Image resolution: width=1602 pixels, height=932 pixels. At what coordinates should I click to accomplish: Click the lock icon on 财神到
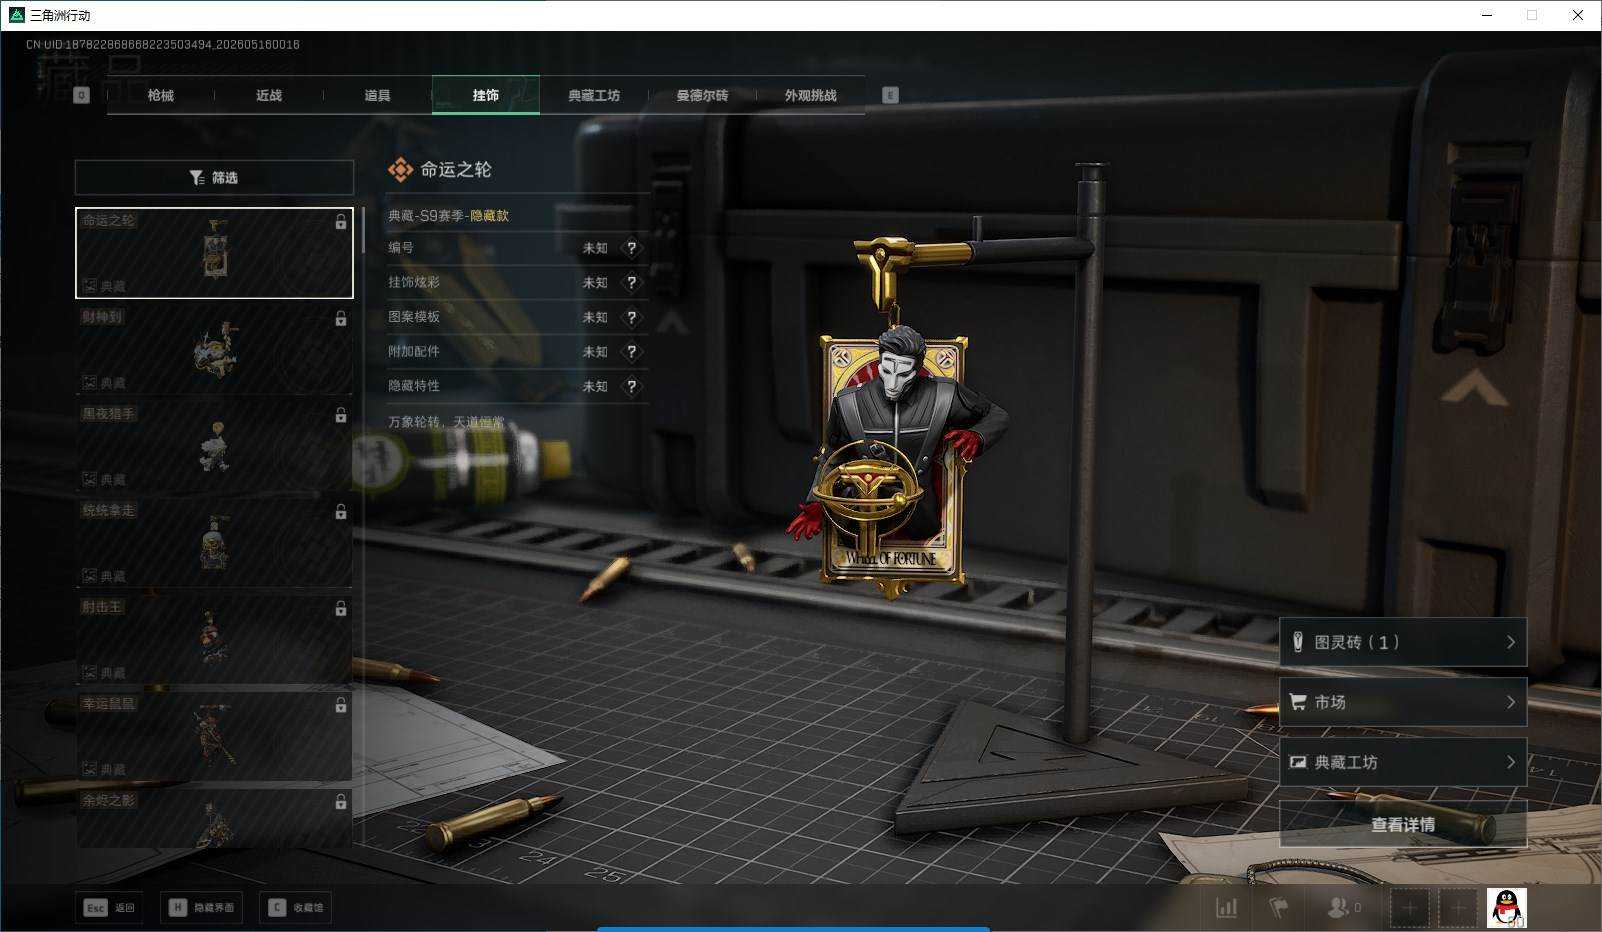tap(341, 319)
